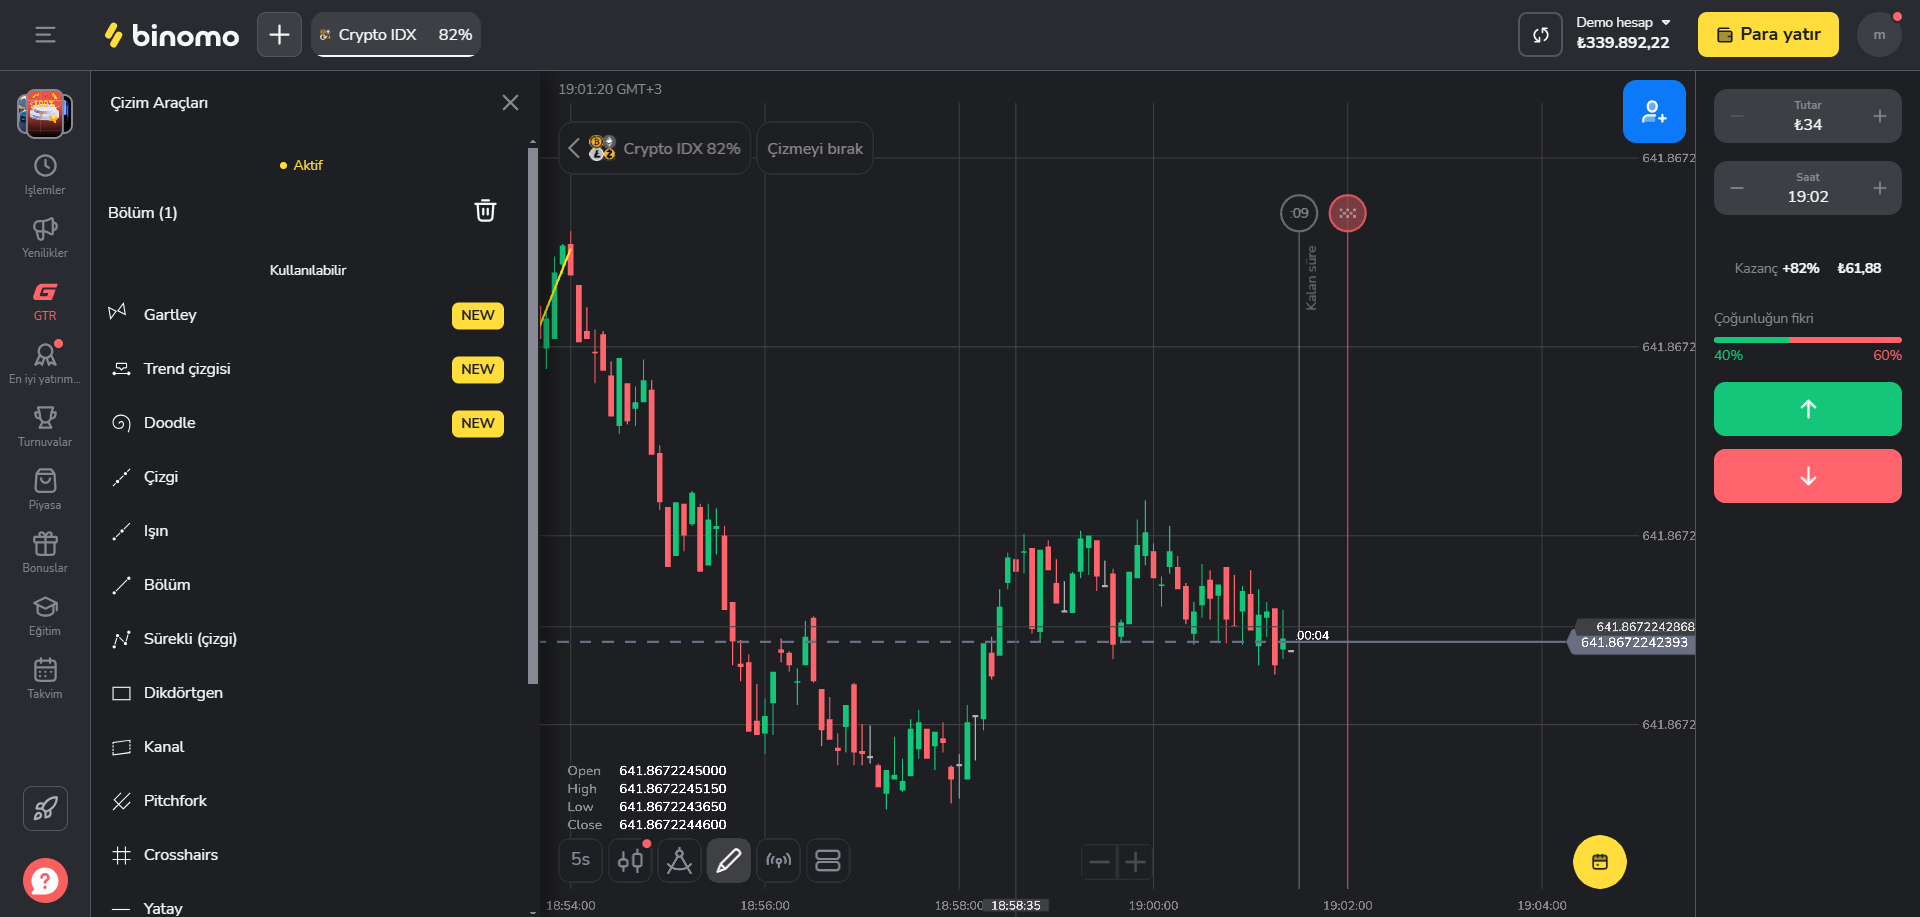Open the 5s timeframe selector
Screen dimensions: 1920x917
pos(580,860)
